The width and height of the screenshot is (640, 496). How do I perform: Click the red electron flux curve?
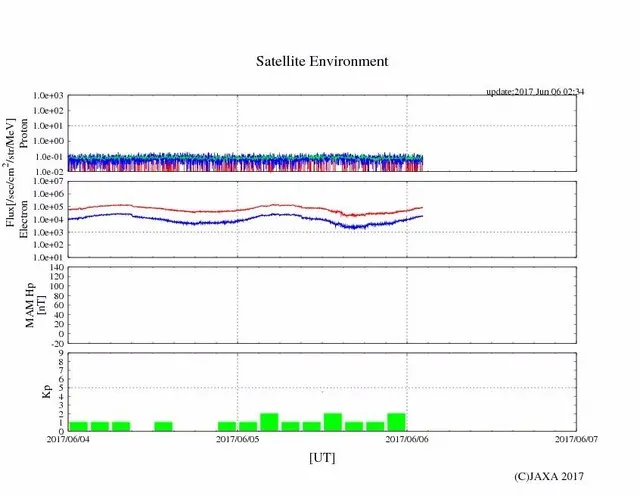[245, 209]
